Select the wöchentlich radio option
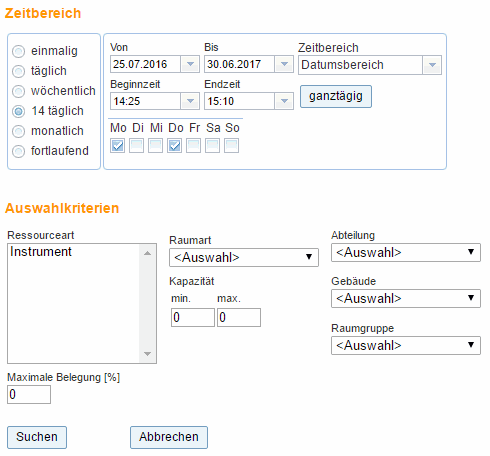 click(18, 91)
